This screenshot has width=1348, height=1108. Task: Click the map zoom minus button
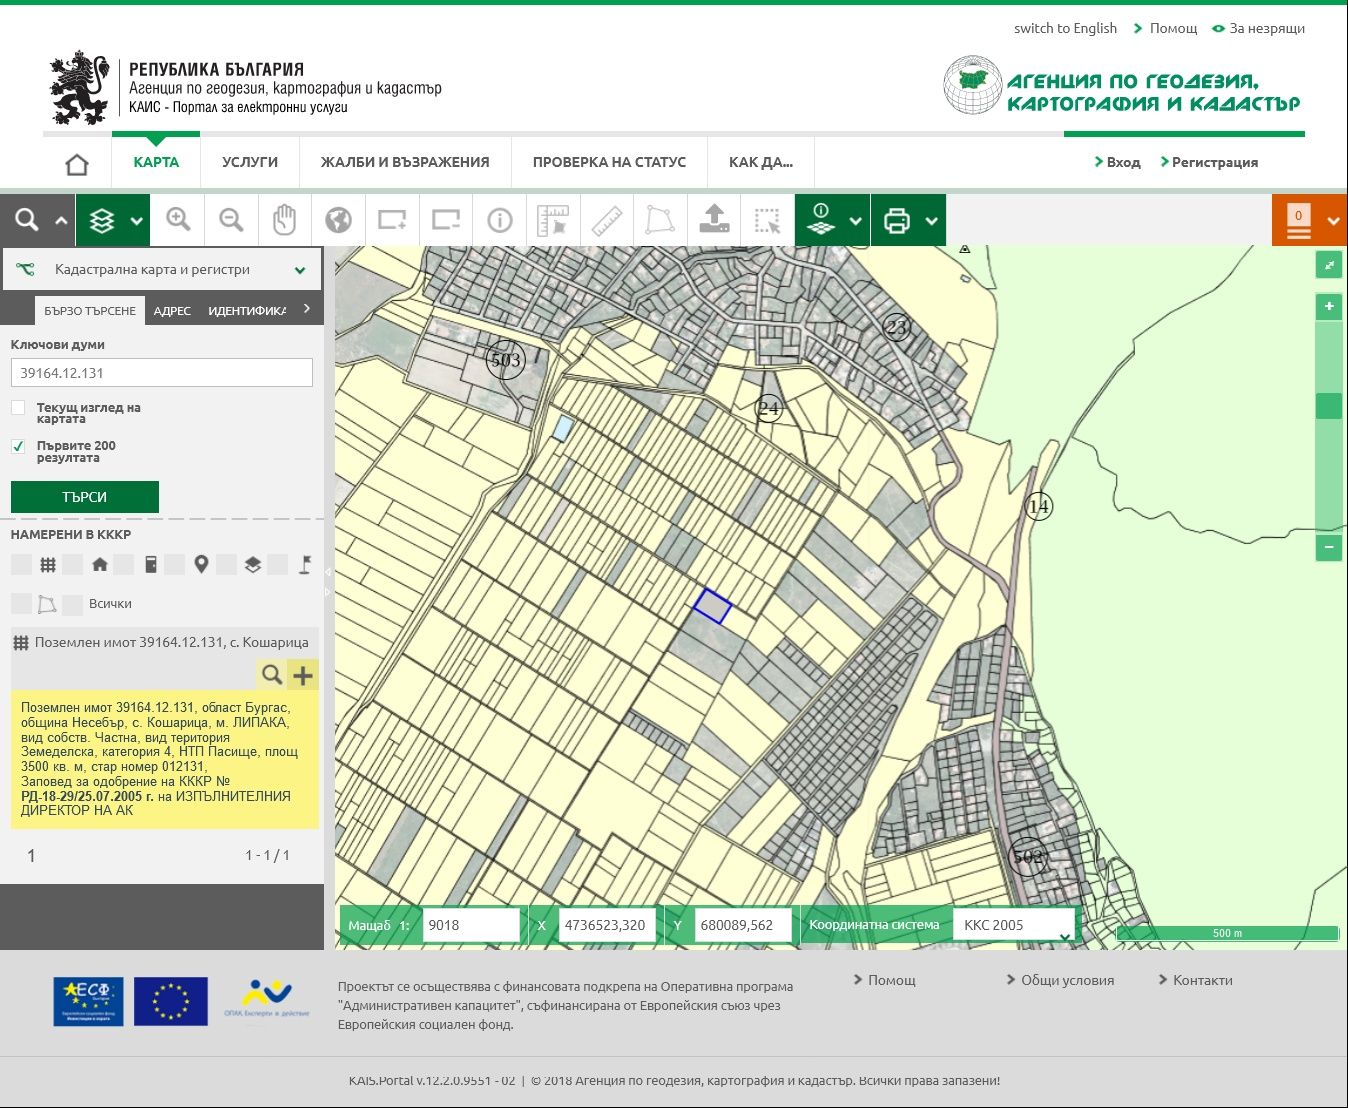coord(1329,547)
